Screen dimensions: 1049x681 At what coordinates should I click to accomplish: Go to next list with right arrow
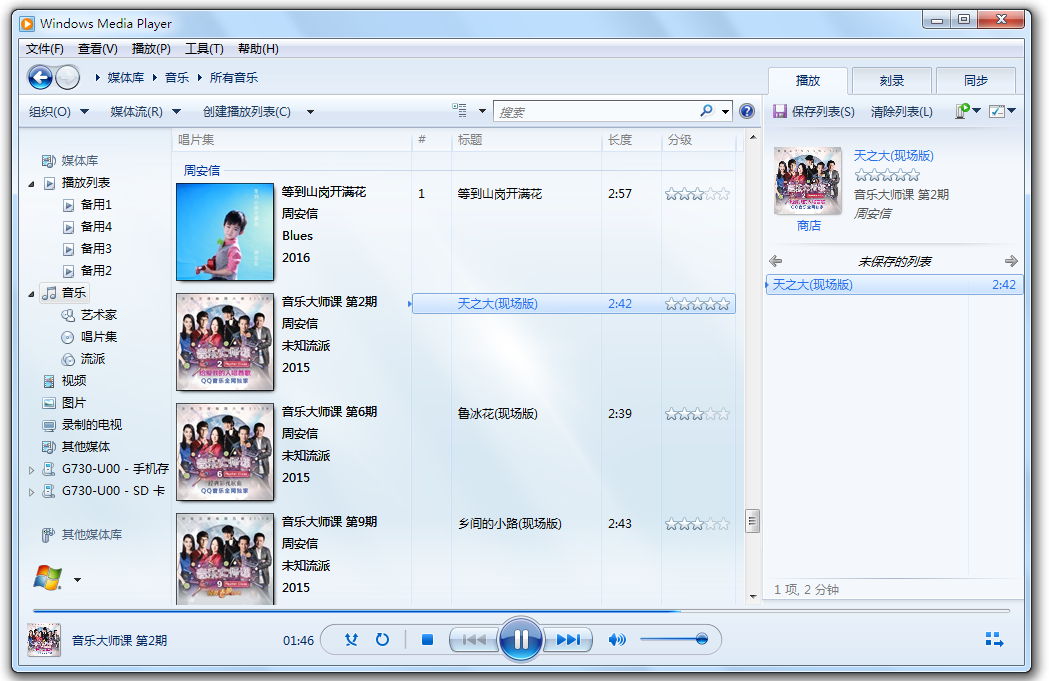point(1011,261)
